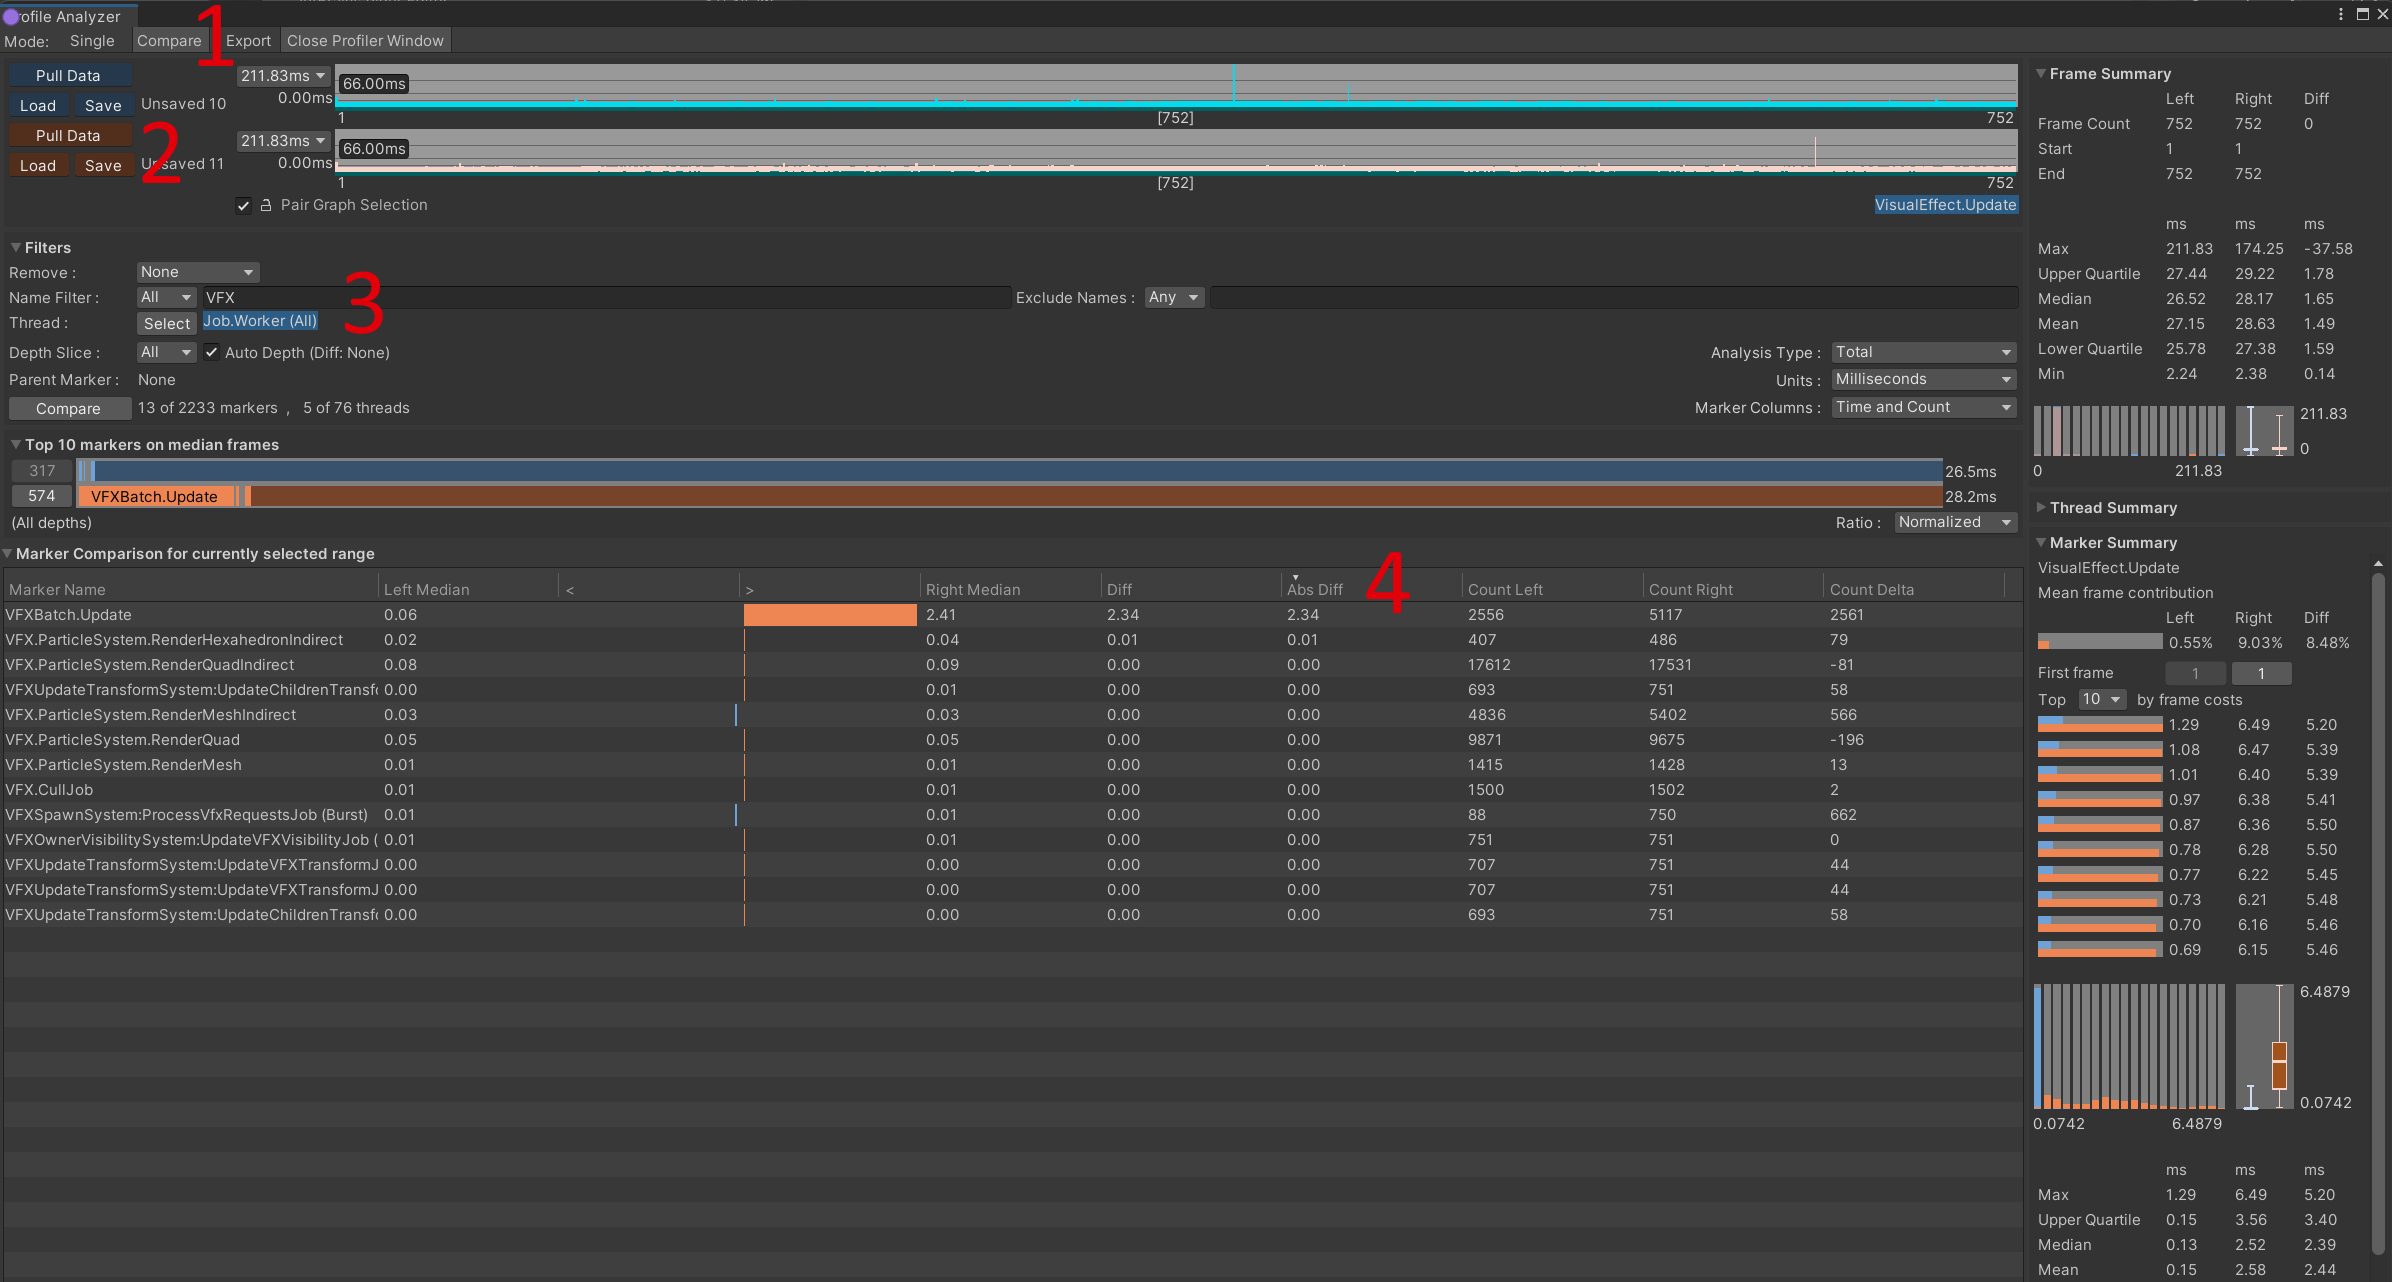Viewport: 2392px width, 1282px height.
Task: Open the window options kebab menu icon
Action: pos(2341,14)
